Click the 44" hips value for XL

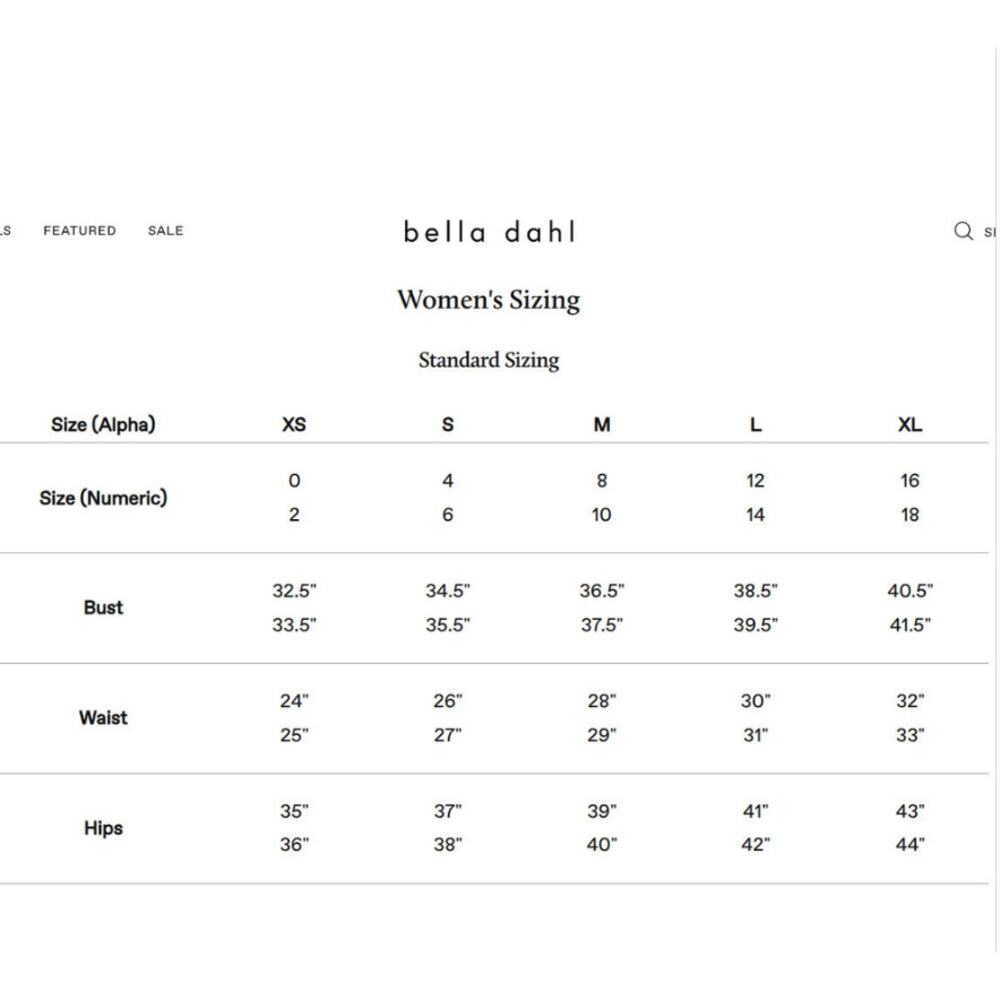click(910, 845)
